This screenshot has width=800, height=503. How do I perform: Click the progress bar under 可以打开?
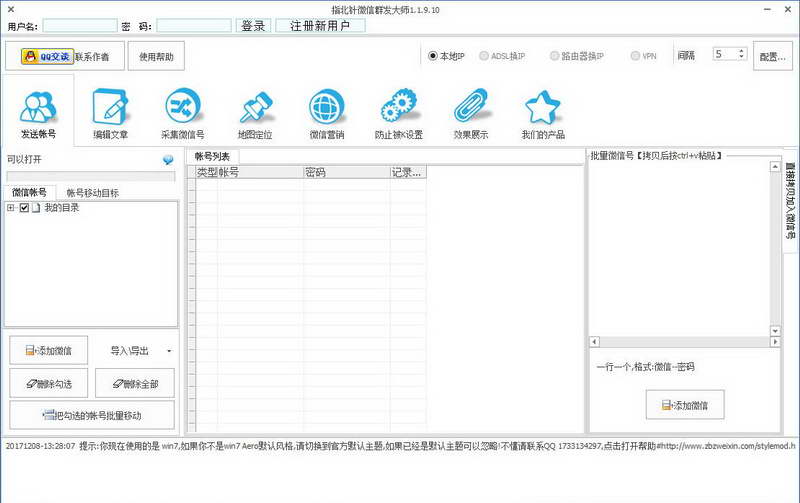click(91, 177)
